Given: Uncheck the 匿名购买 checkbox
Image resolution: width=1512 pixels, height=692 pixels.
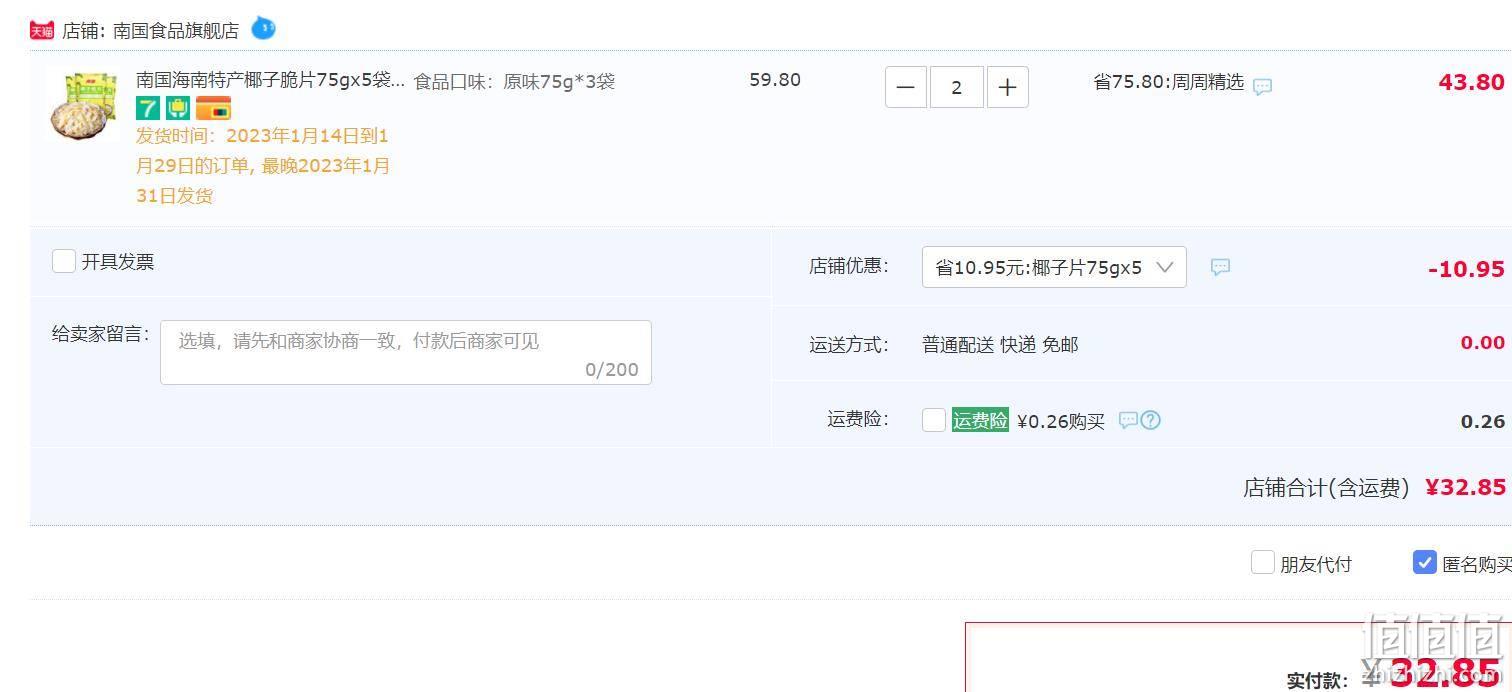Looking at the screenshot, I should [x=1425, y=562].
